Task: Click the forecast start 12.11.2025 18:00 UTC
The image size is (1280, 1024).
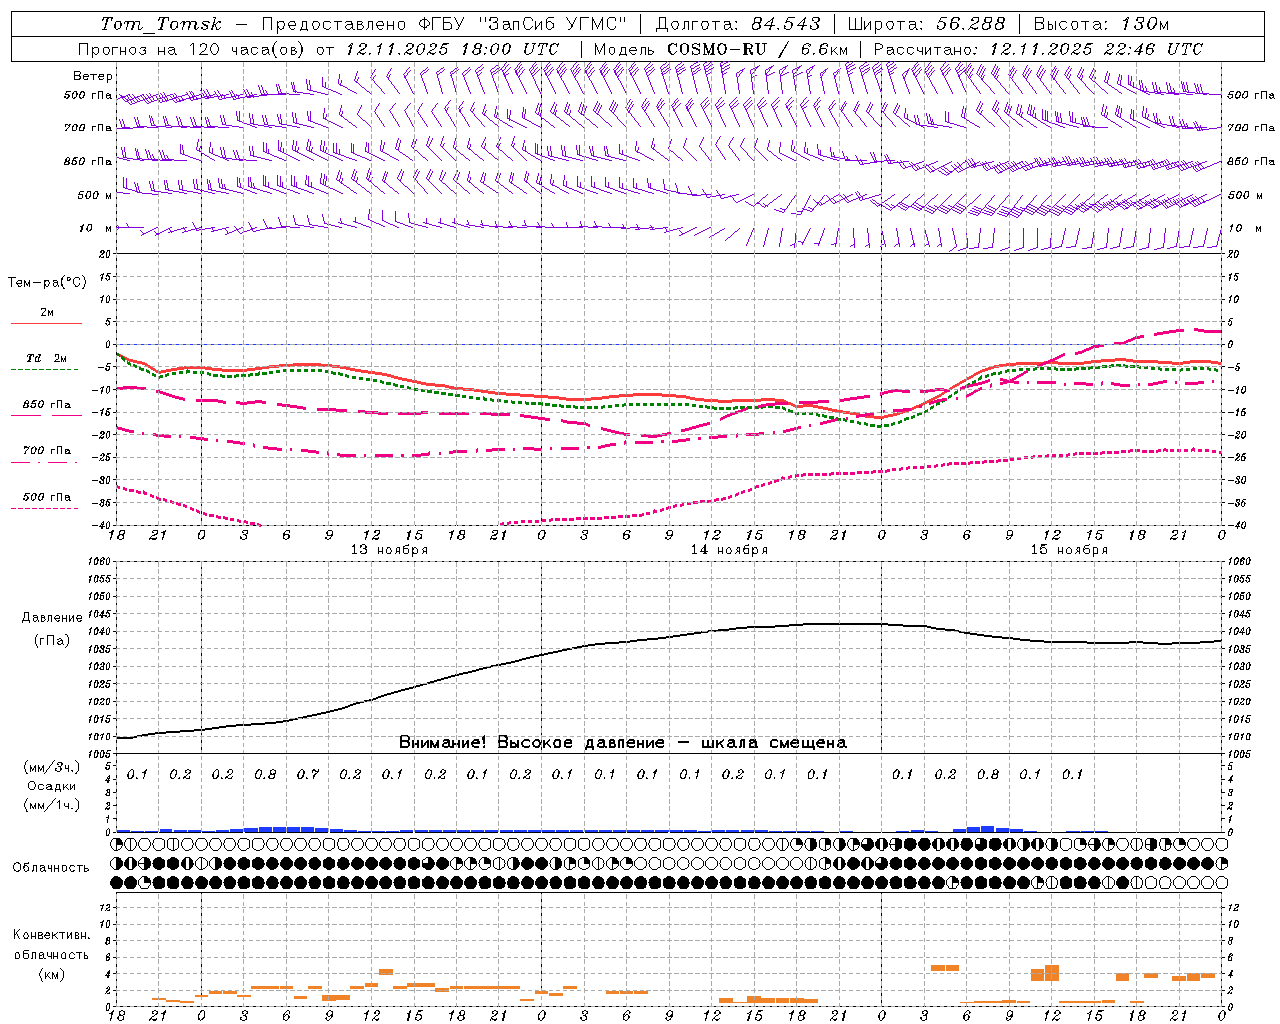Action: (x=451, y=49)
